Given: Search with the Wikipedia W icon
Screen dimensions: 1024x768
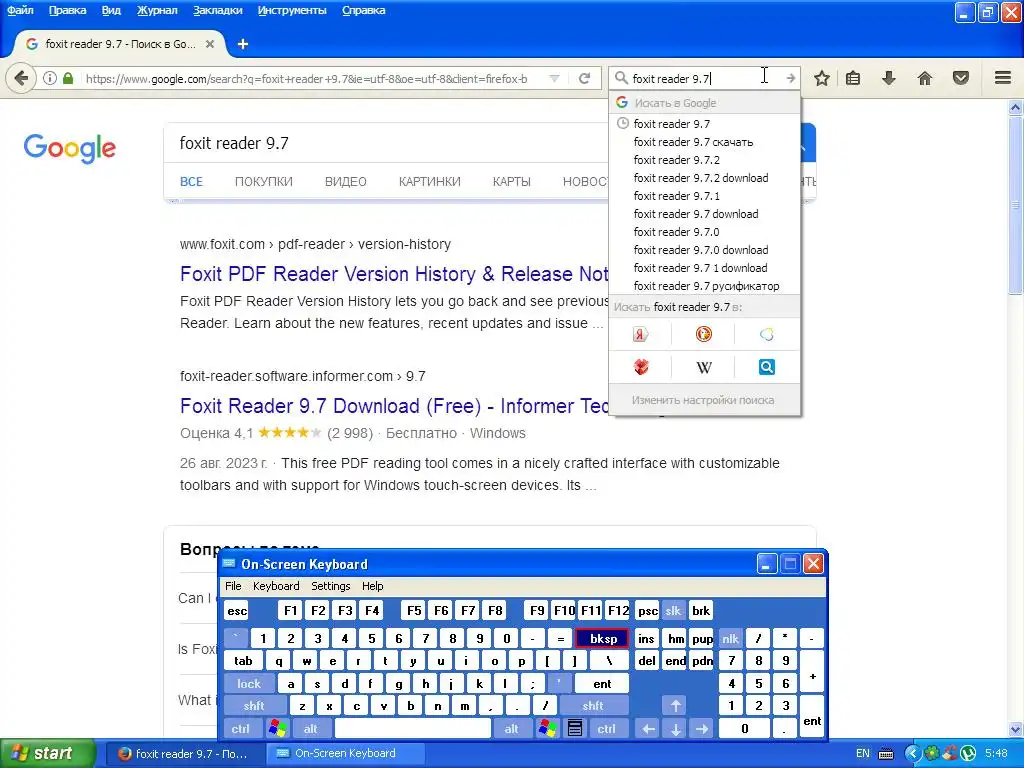Looking at the screenshot, I should click(703, 367).
